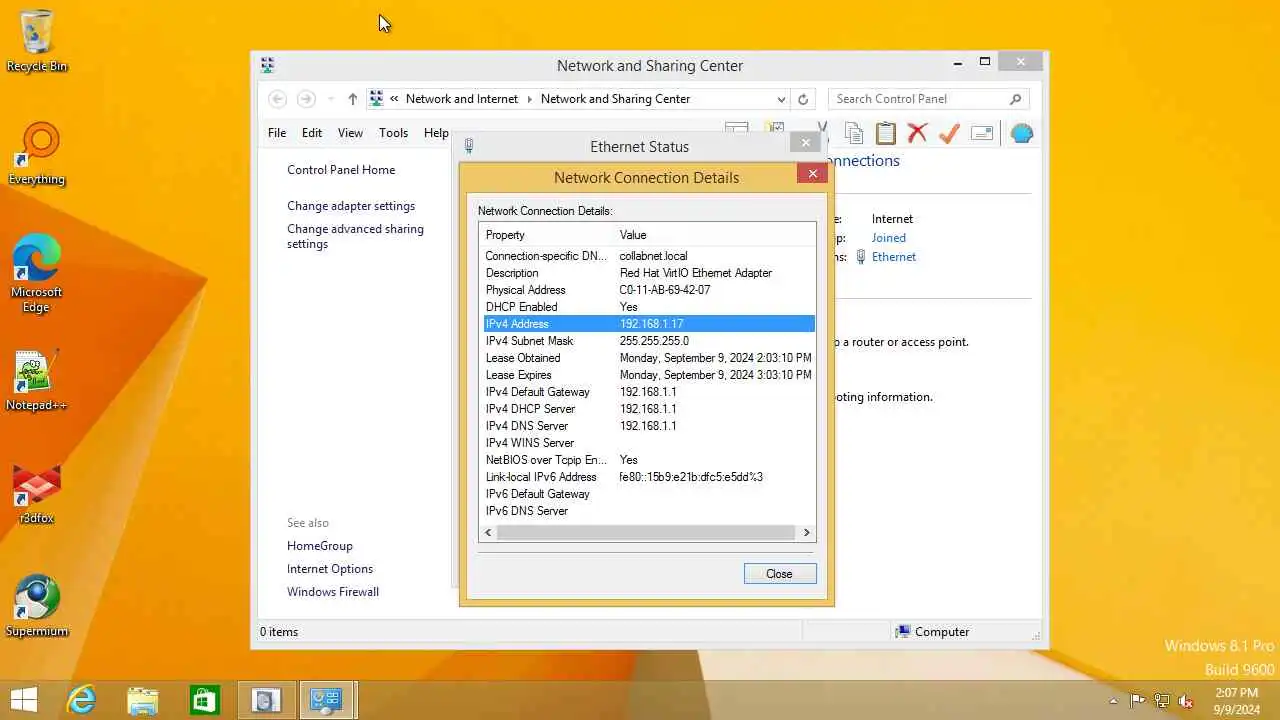Screen dimensions: 1280x720
Task: Click the Joined HomeGroup link
Action: click(x=888, y=238)
